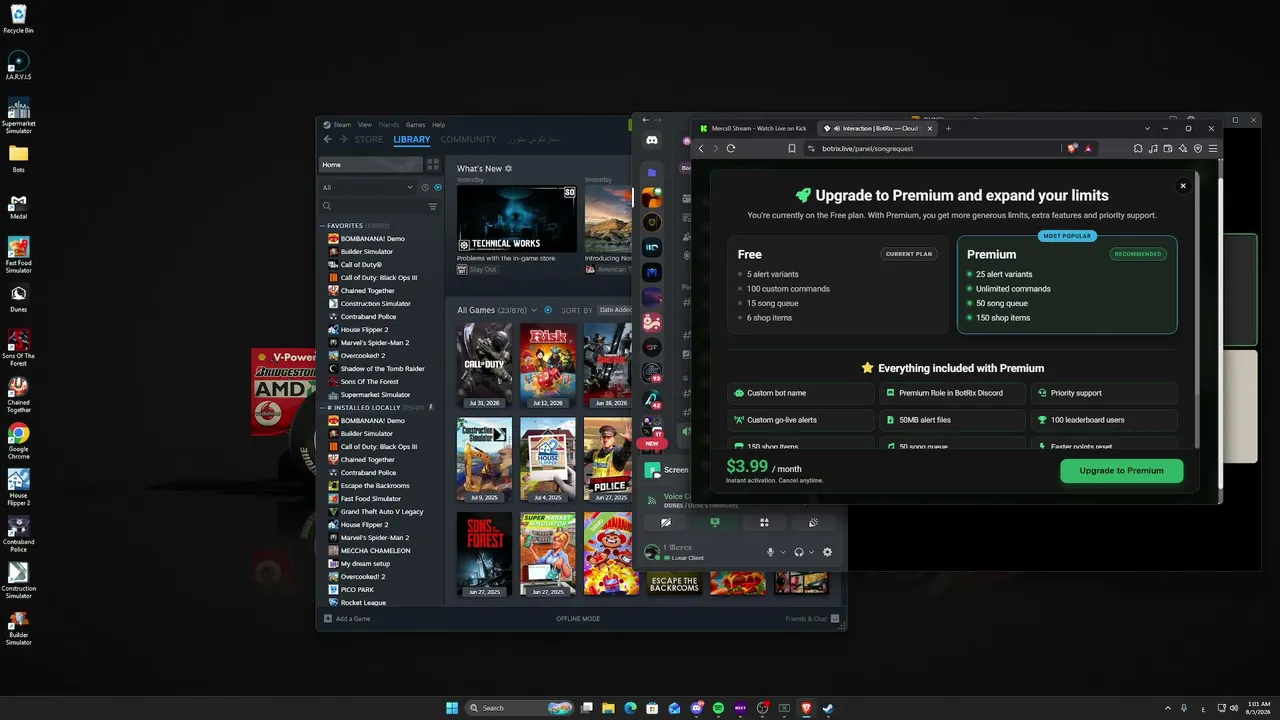The height and width of the screenshot is (720, 1280).
Task: Open Discord direct messages home icon
Action: tap(652, 141)
